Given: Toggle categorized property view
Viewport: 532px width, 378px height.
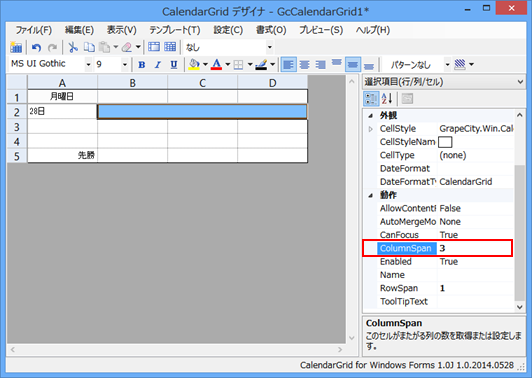Looking at the screenshot, I should pyautogui.click(x=371, y=99).
